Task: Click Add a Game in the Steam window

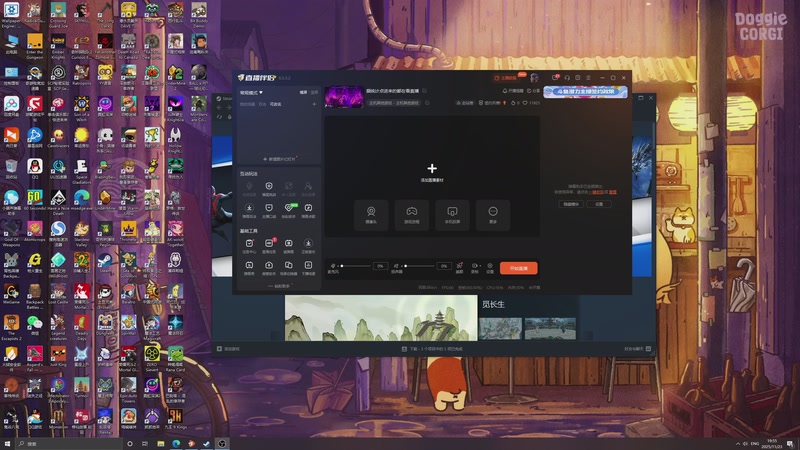Action: [x=229, y=349]
